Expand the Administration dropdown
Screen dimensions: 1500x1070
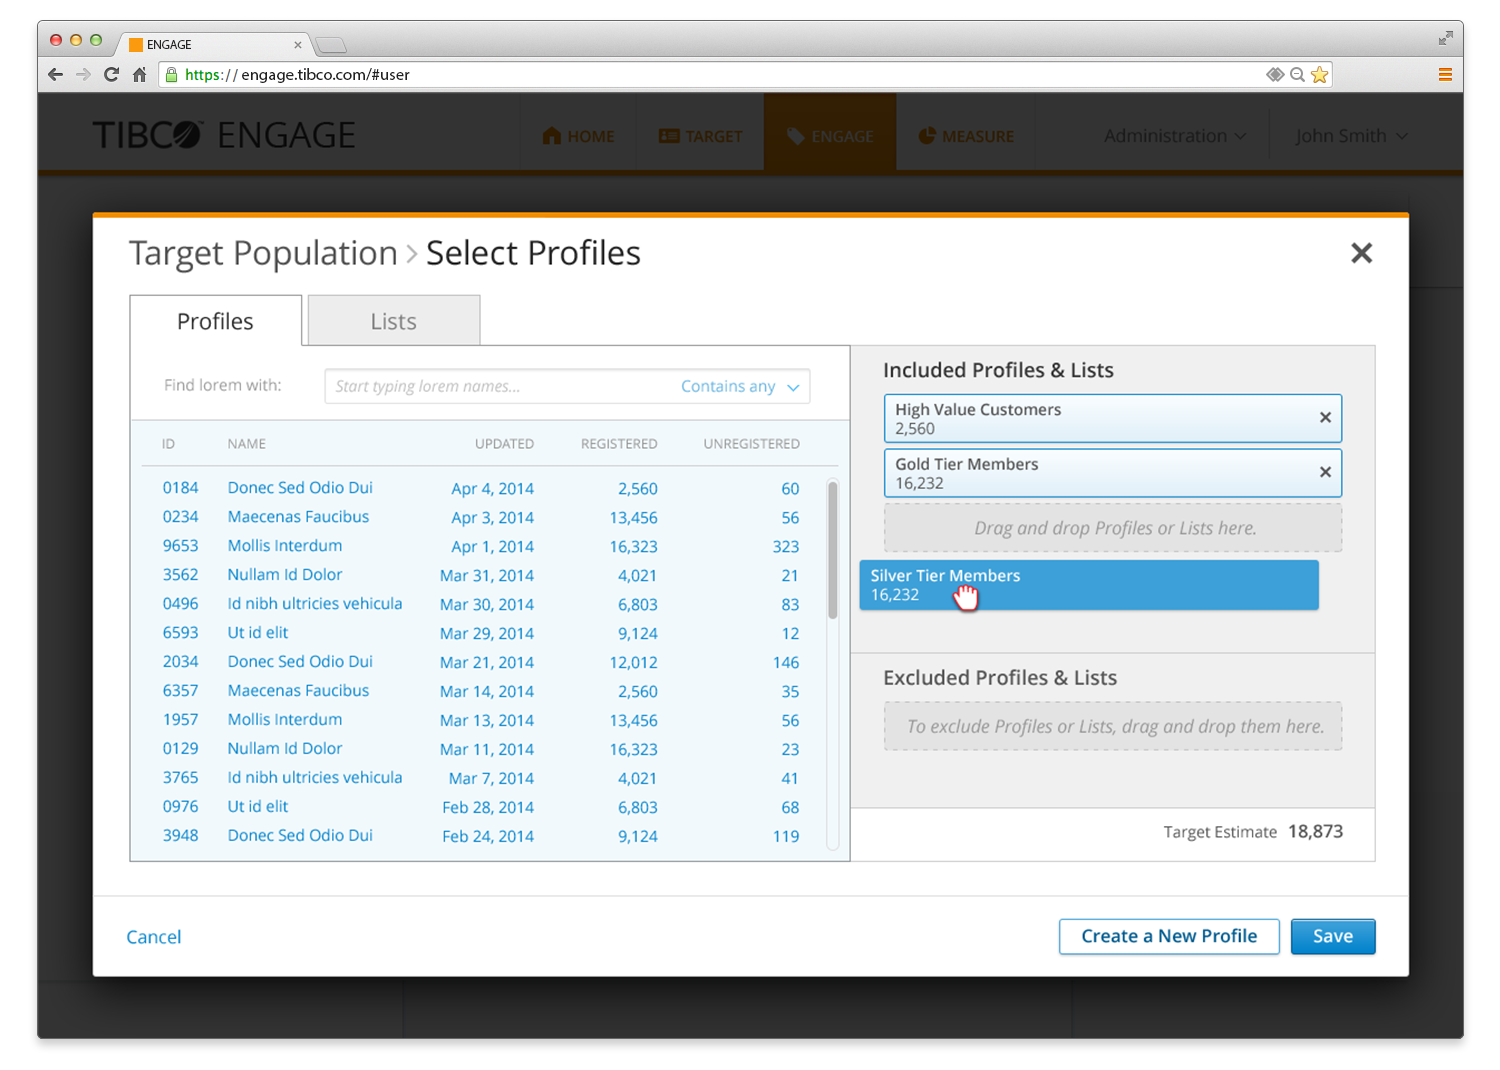click(x=1175, y=136)
